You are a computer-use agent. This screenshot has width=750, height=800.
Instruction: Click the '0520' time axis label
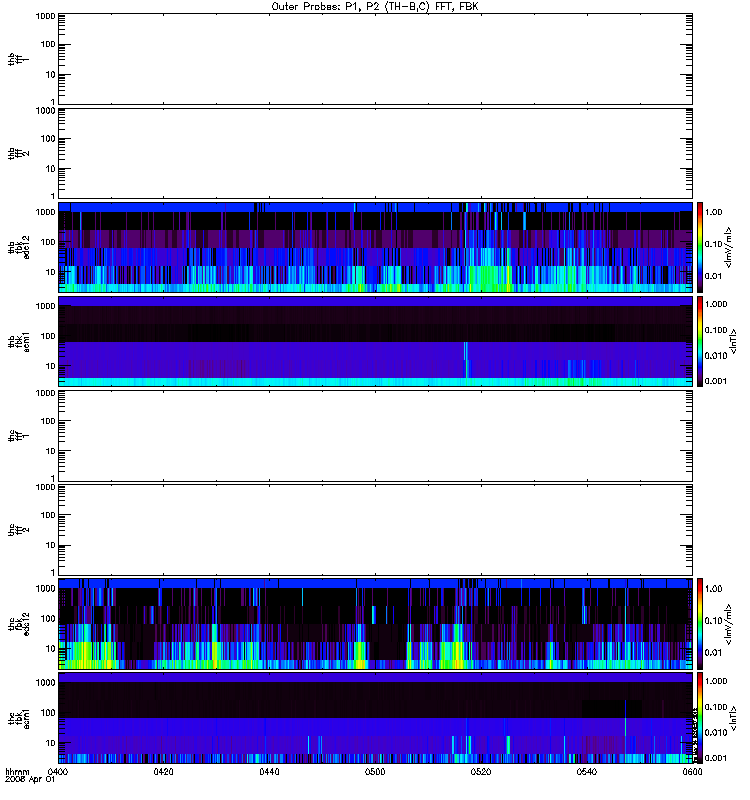pyautogui.click(x=481, y=771)
